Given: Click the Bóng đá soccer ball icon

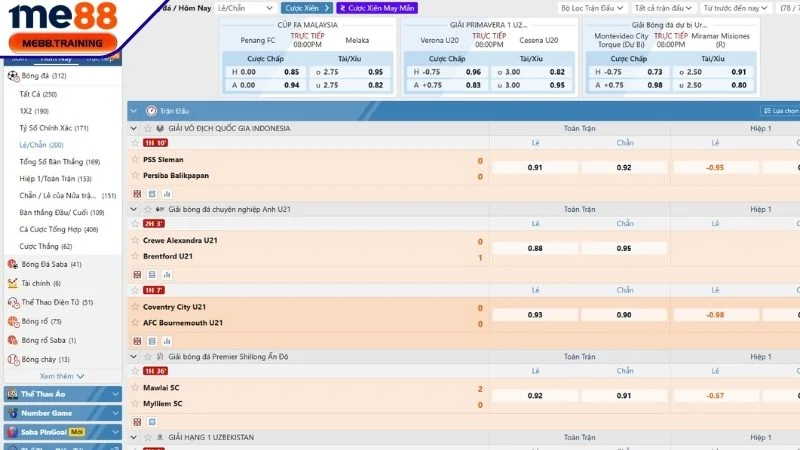Looking at the screenshot, I should 13,76.
